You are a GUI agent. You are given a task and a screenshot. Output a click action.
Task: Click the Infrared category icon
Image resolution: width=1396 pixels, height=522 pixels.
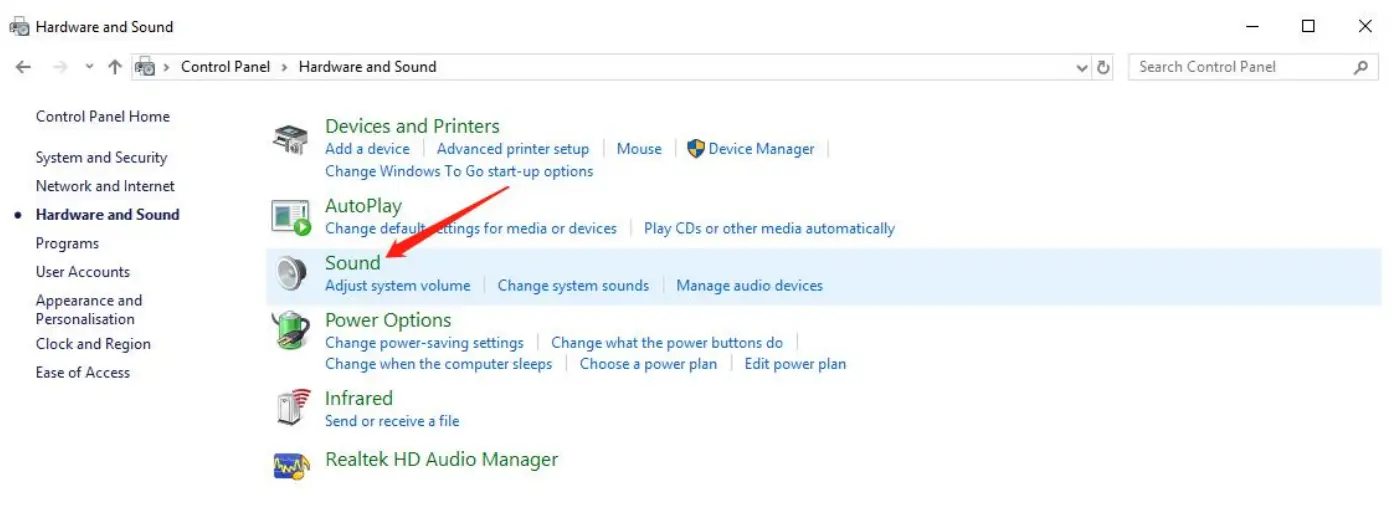(x=291, y=408)
